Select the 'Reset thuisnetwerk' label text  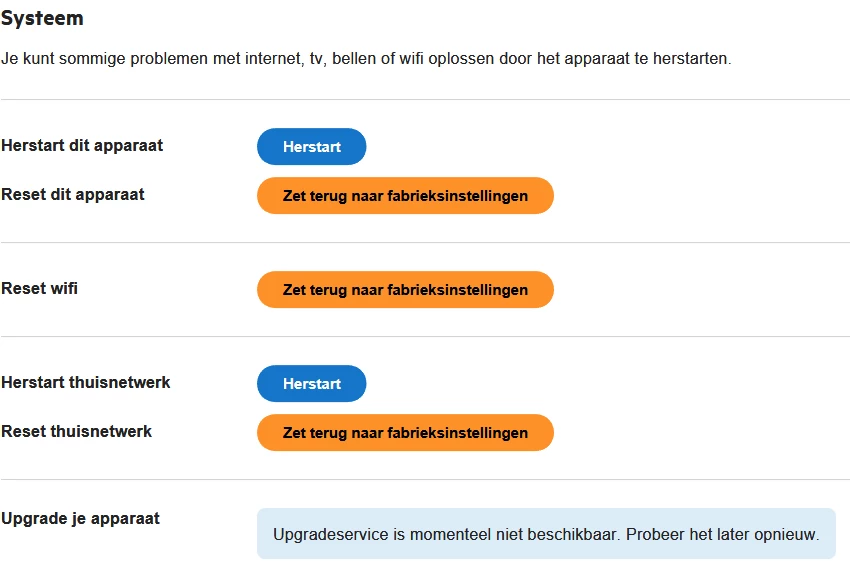[x=77, y=432]
